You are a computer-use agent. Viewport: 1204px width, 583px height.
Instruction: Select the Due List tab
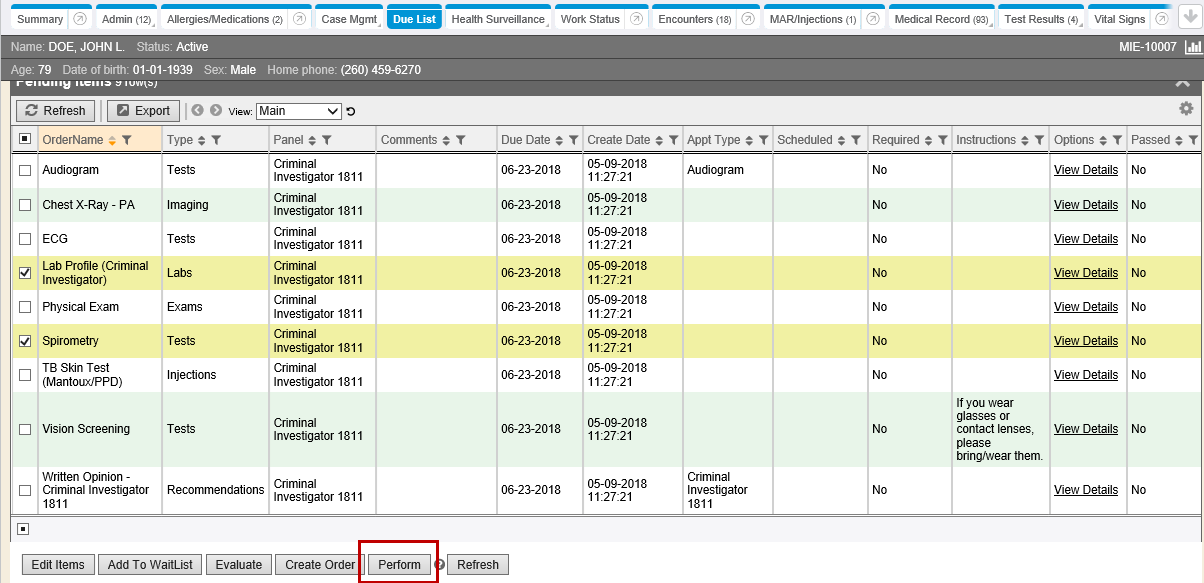[x=414, y=19]
